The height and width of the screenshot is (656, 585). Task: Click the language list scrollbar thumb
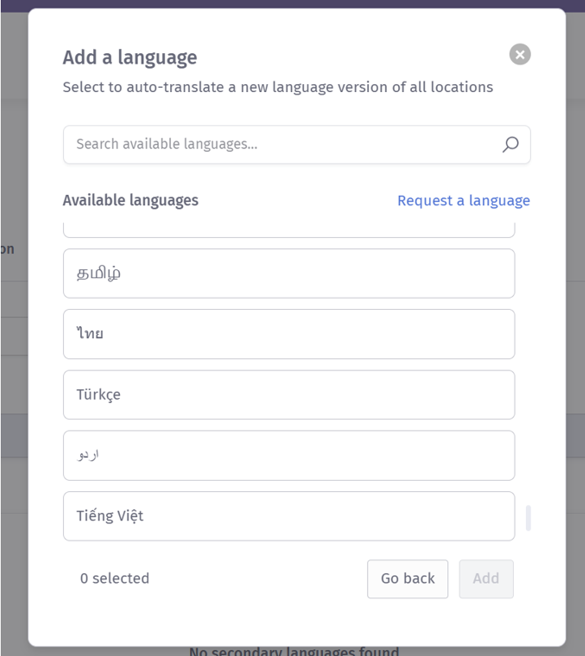pyautogui.click(x=528, y=518)
